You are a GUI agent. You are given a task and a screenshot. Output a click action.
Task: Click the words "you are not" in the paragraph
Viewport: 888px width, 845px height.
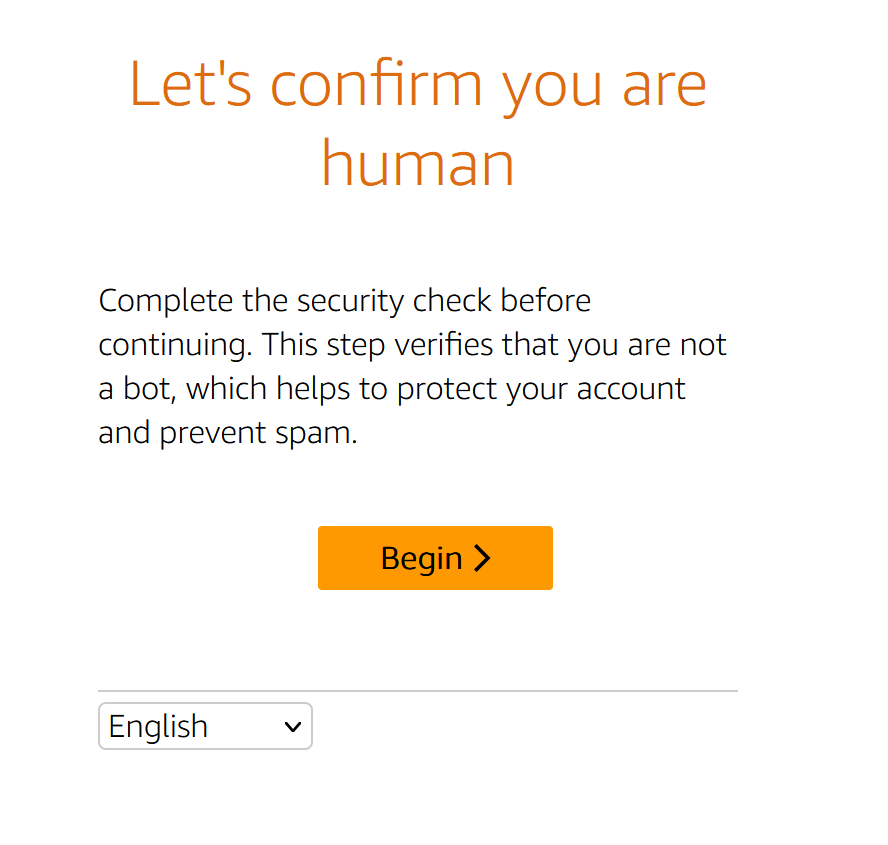(647, 345)
